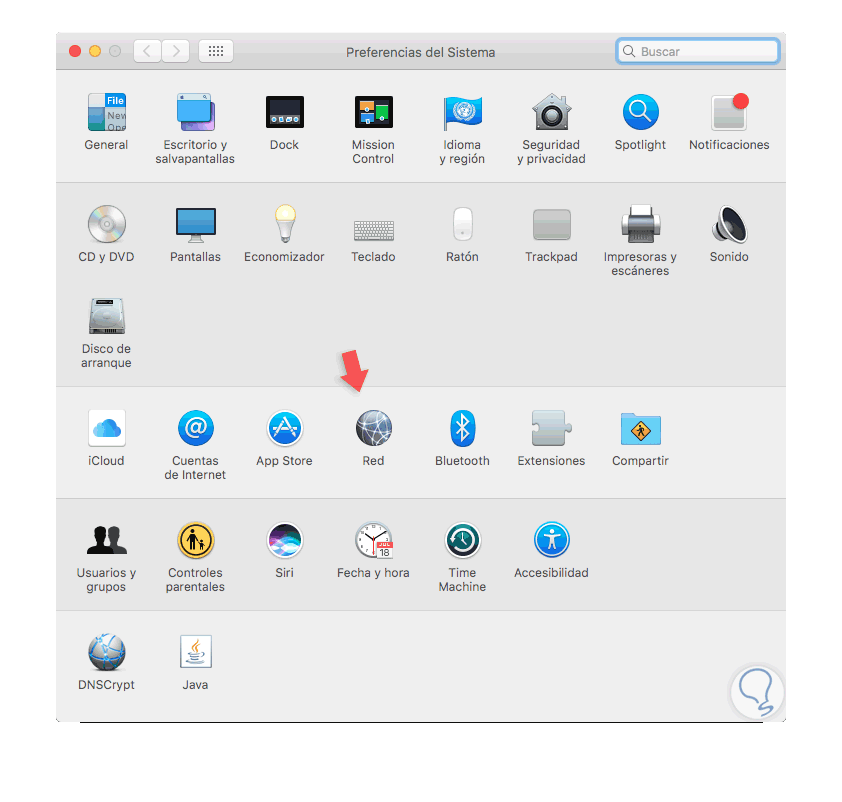Open the Pantallas display icon
The width and height of the screenshot is (842, 802).
(195, 224)
